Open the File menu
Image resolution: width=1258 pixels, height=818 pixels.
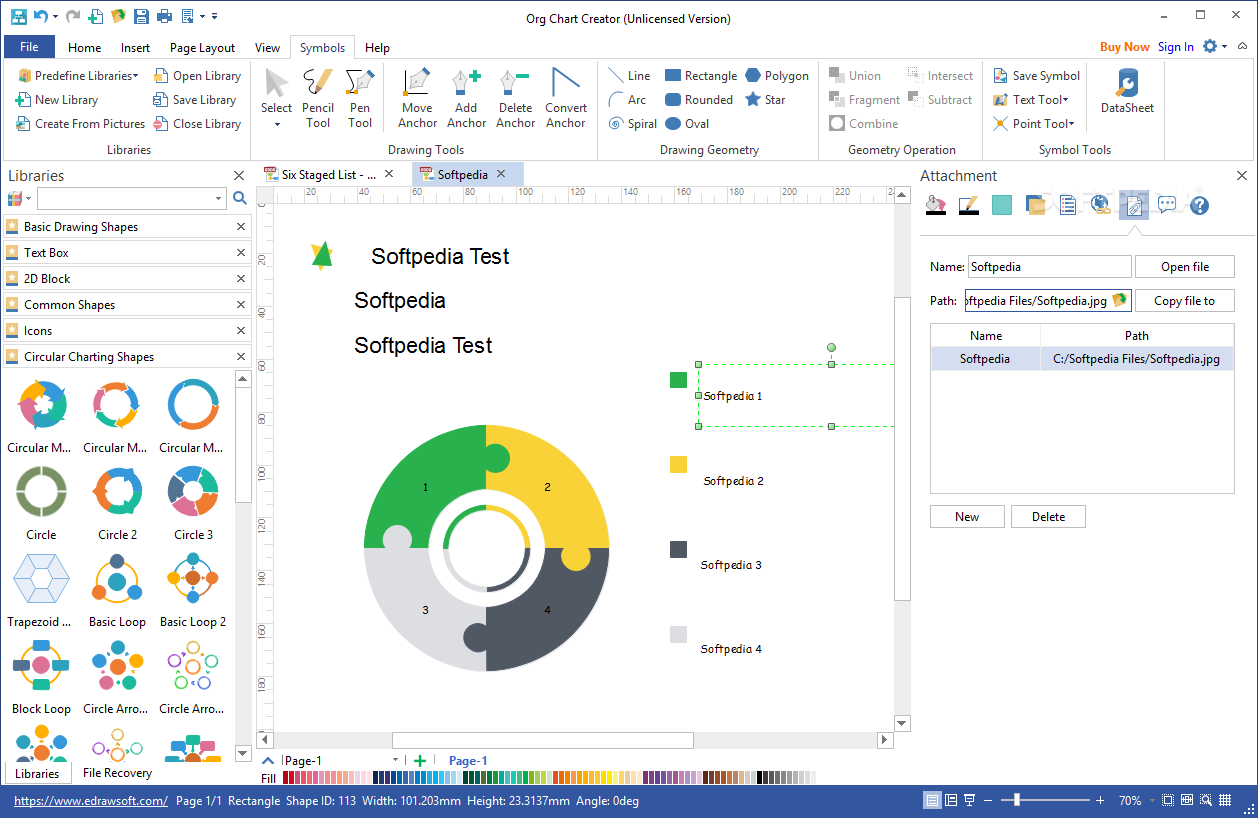point(29,47)
